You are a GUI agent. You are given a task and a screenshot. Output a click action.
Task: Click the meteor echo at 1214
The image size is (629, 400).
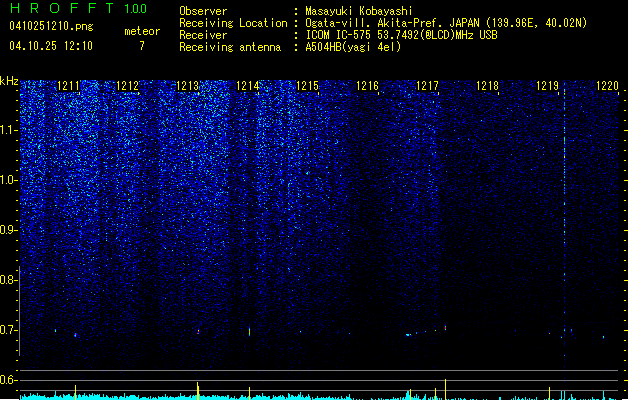[250, 331]
